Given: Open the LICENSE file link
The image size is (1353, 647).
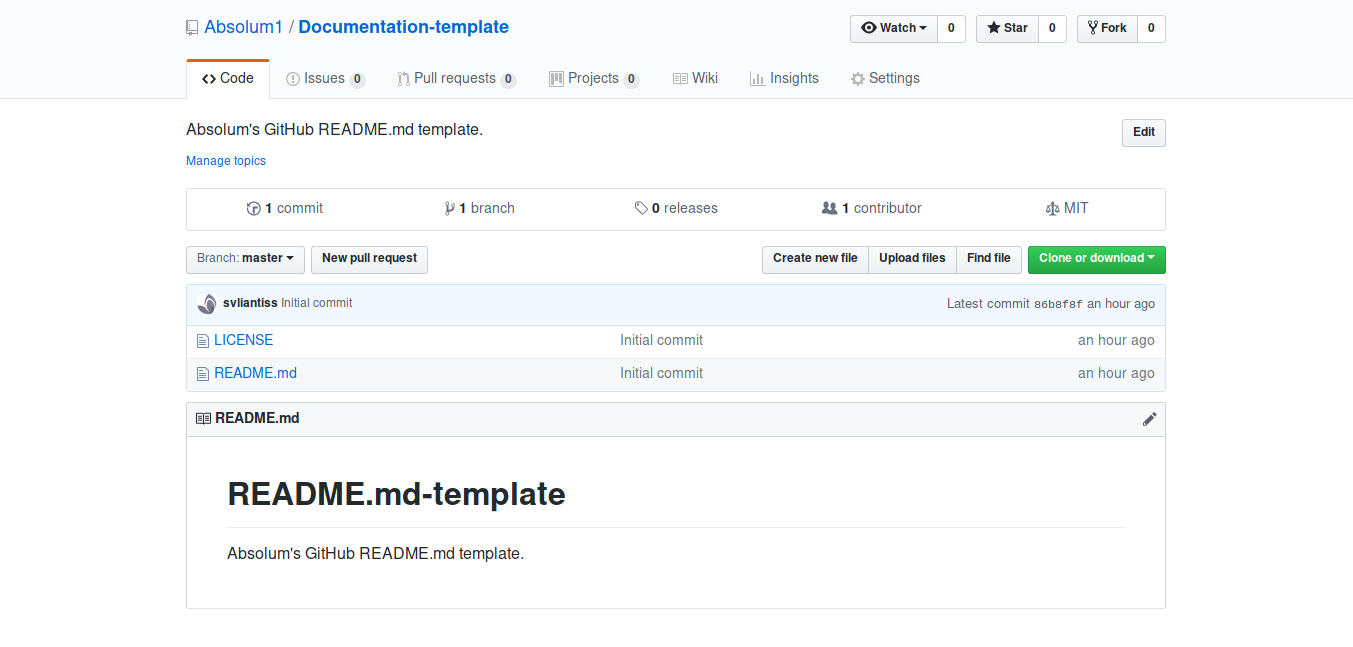Looking at the screenshot, I should pos(243,340).
